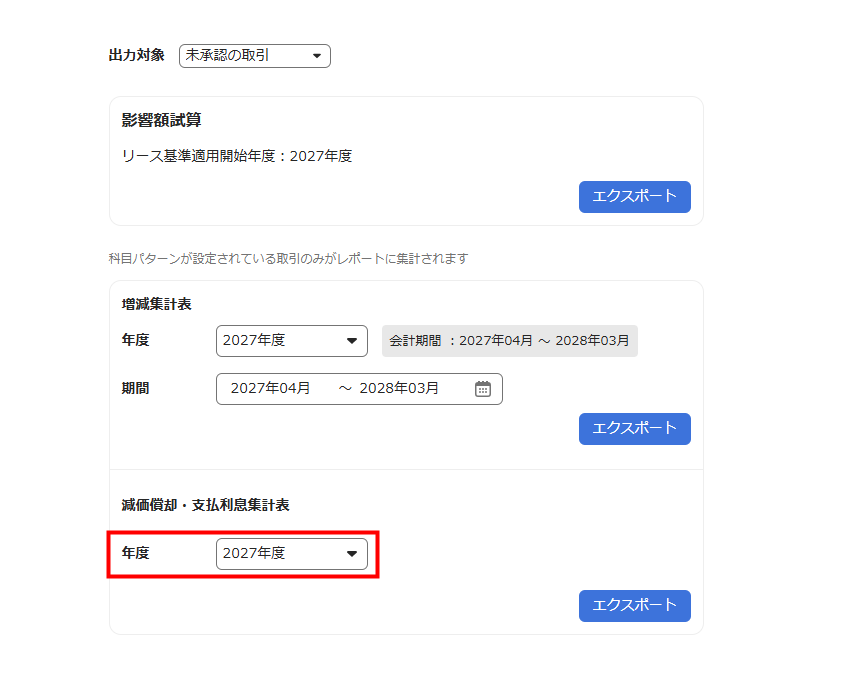Click the caret arrow in 減価償却・支払利息集計表 年度 selector
This screenshot has height=680, width=851.
(x=351, y=553)
